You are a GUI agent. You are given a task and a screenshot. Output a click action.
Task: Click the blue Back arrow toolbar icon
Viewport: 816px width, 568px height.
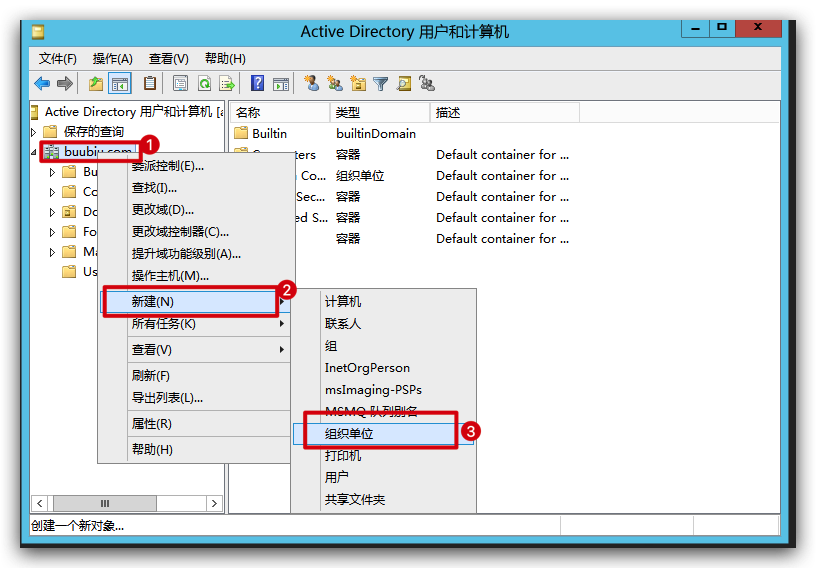tap(42, 84)
